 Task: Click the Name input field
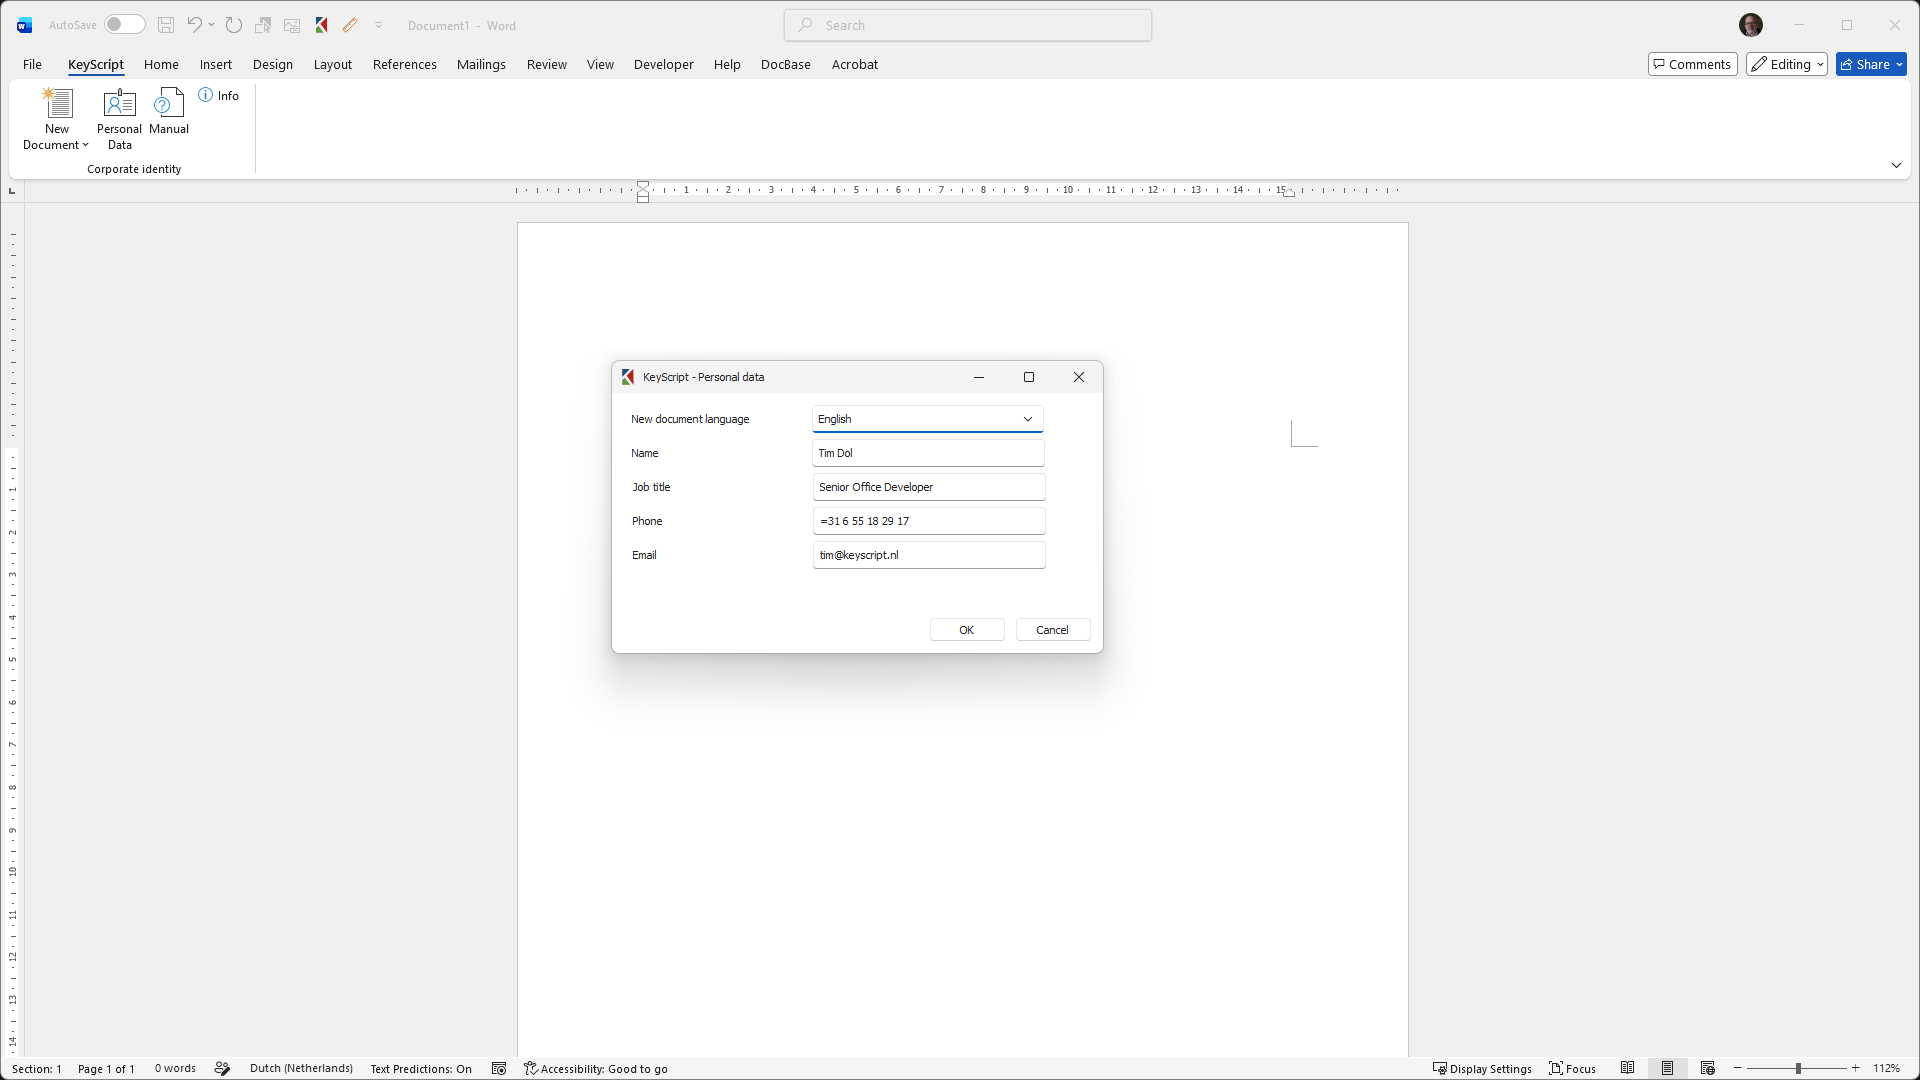(928, 453)
